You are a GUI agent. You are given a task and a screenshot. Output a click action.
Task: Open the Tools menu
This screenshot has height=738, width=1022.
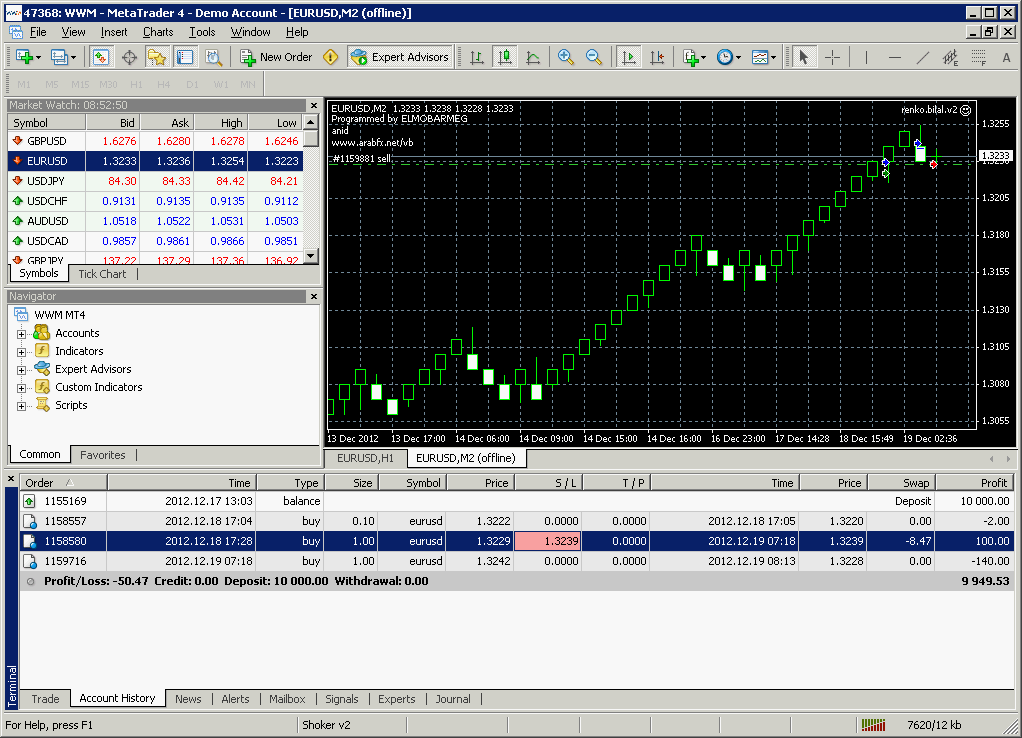tap(202, 32)
